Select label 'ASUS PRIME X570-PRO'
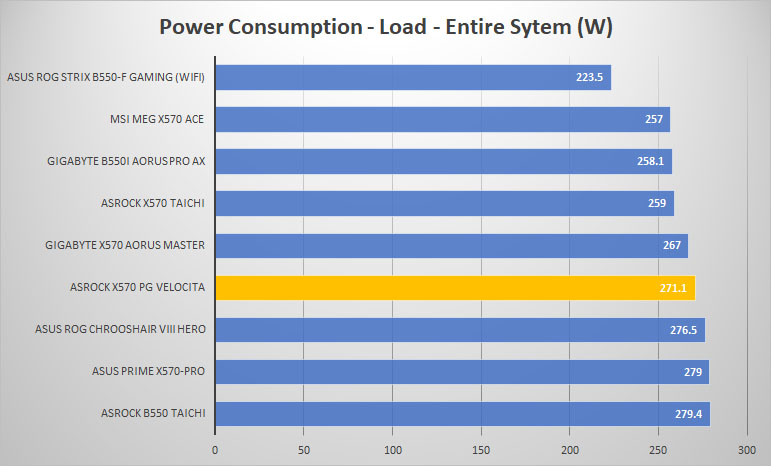Screen dimensions: 771x466 coord(148,371)
